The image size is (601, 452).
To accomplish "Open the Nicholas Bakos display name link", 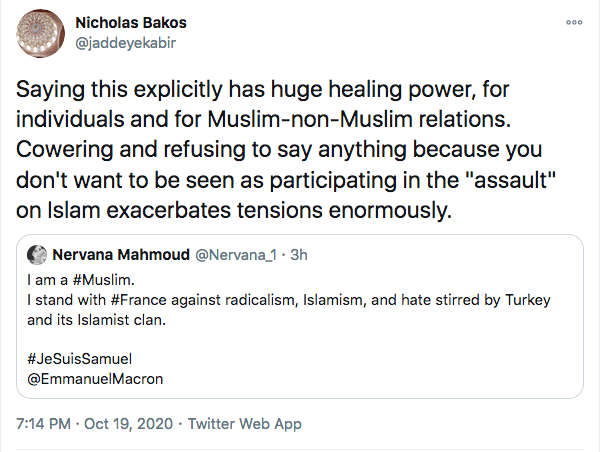I will click(131, 21).
